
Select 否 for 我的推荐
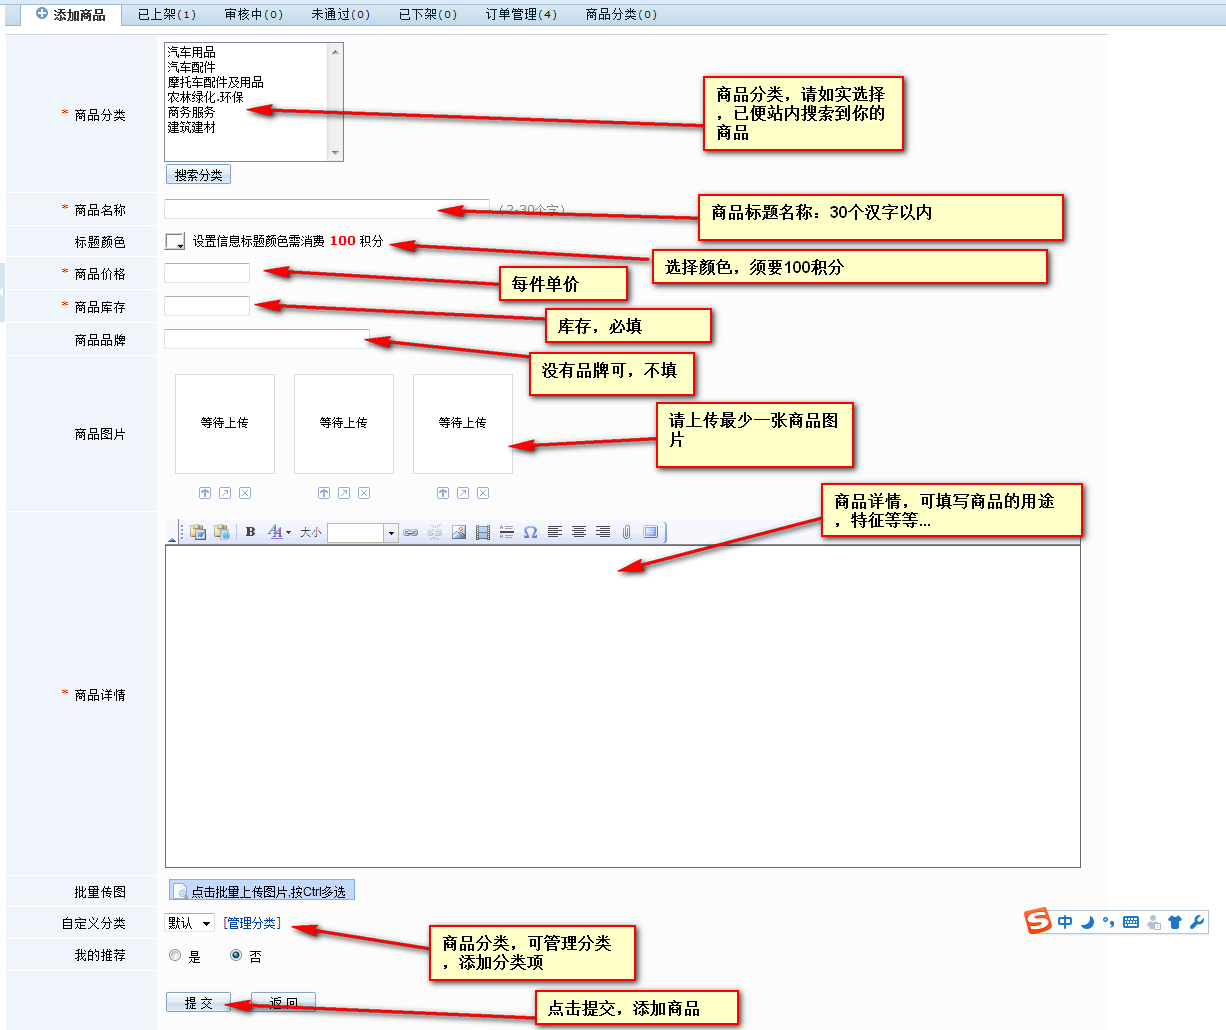[236, 956]
